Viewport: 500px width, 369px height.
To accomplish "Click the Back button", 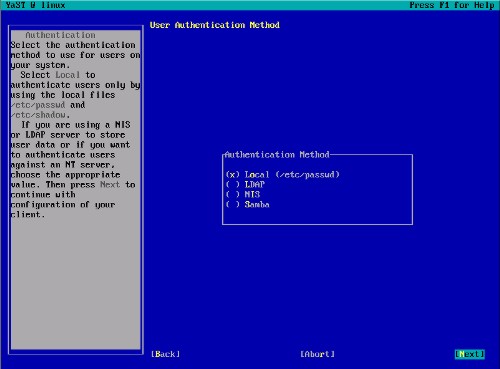I will click(x=165, y=354).
